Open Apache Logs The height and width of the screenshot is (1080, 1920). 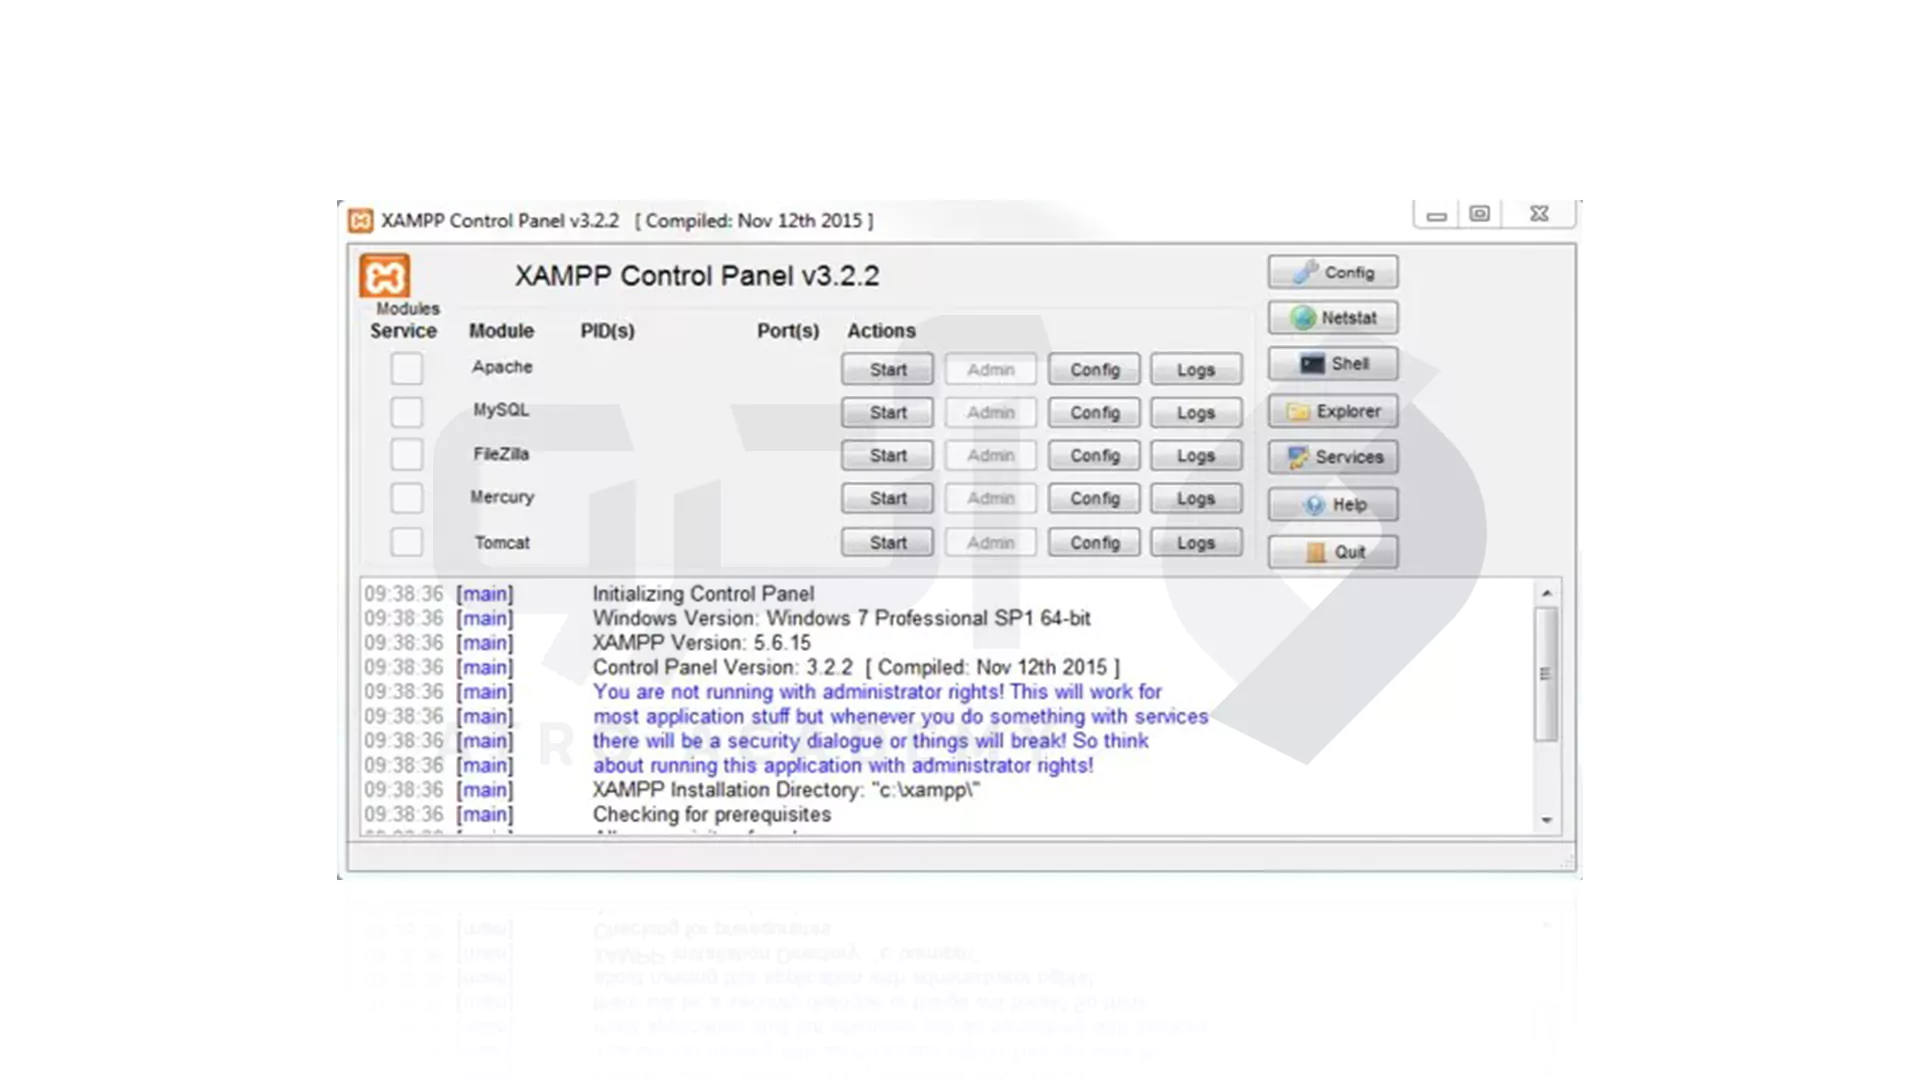click(1196, 369)
